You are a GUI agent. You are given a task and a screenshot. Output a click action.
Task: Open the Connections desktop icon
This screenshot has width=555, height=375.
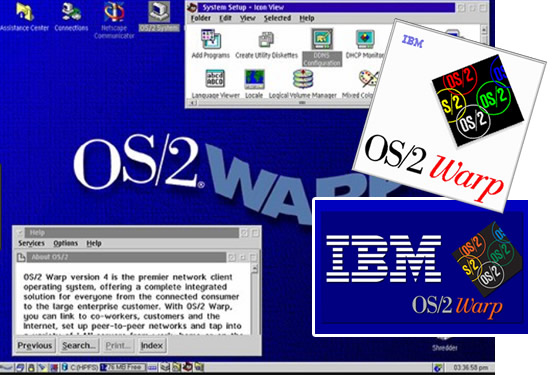pos(71,17)
